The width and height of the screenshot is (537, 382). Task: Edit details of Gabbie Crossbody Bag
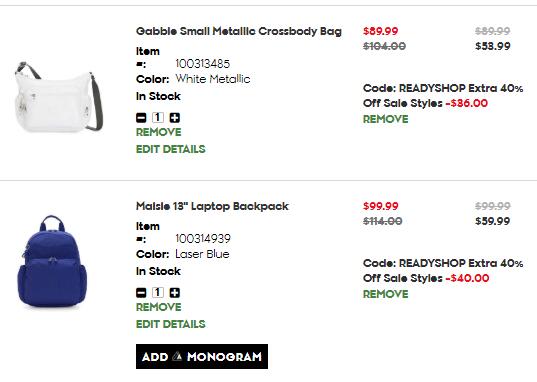(x=171, y=149)
